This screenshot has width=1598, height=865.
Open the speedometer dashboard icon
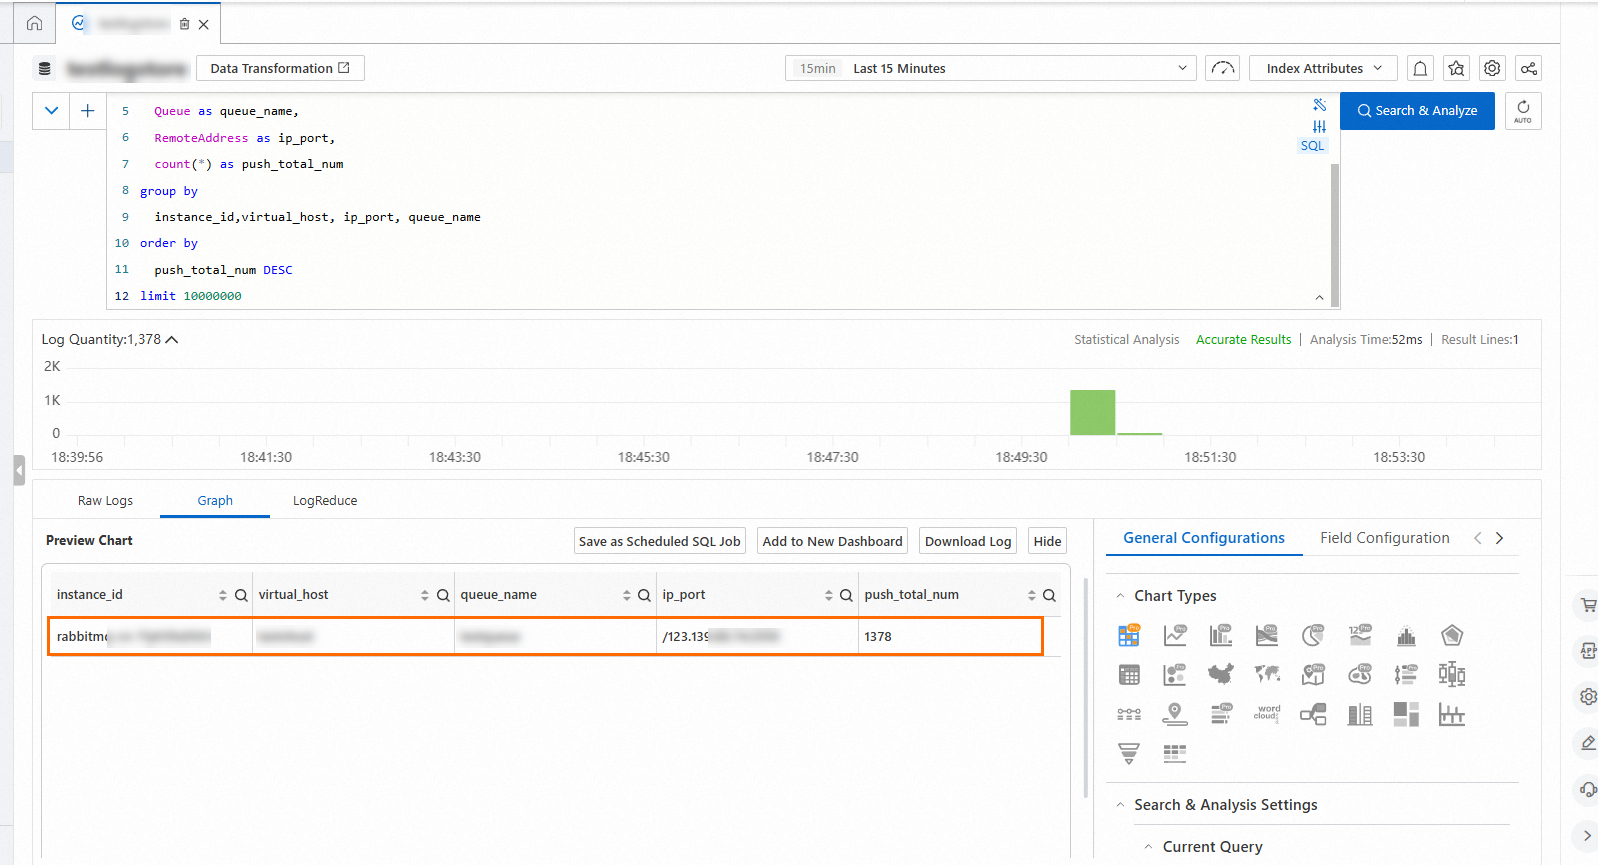(x=1222, y=68)
